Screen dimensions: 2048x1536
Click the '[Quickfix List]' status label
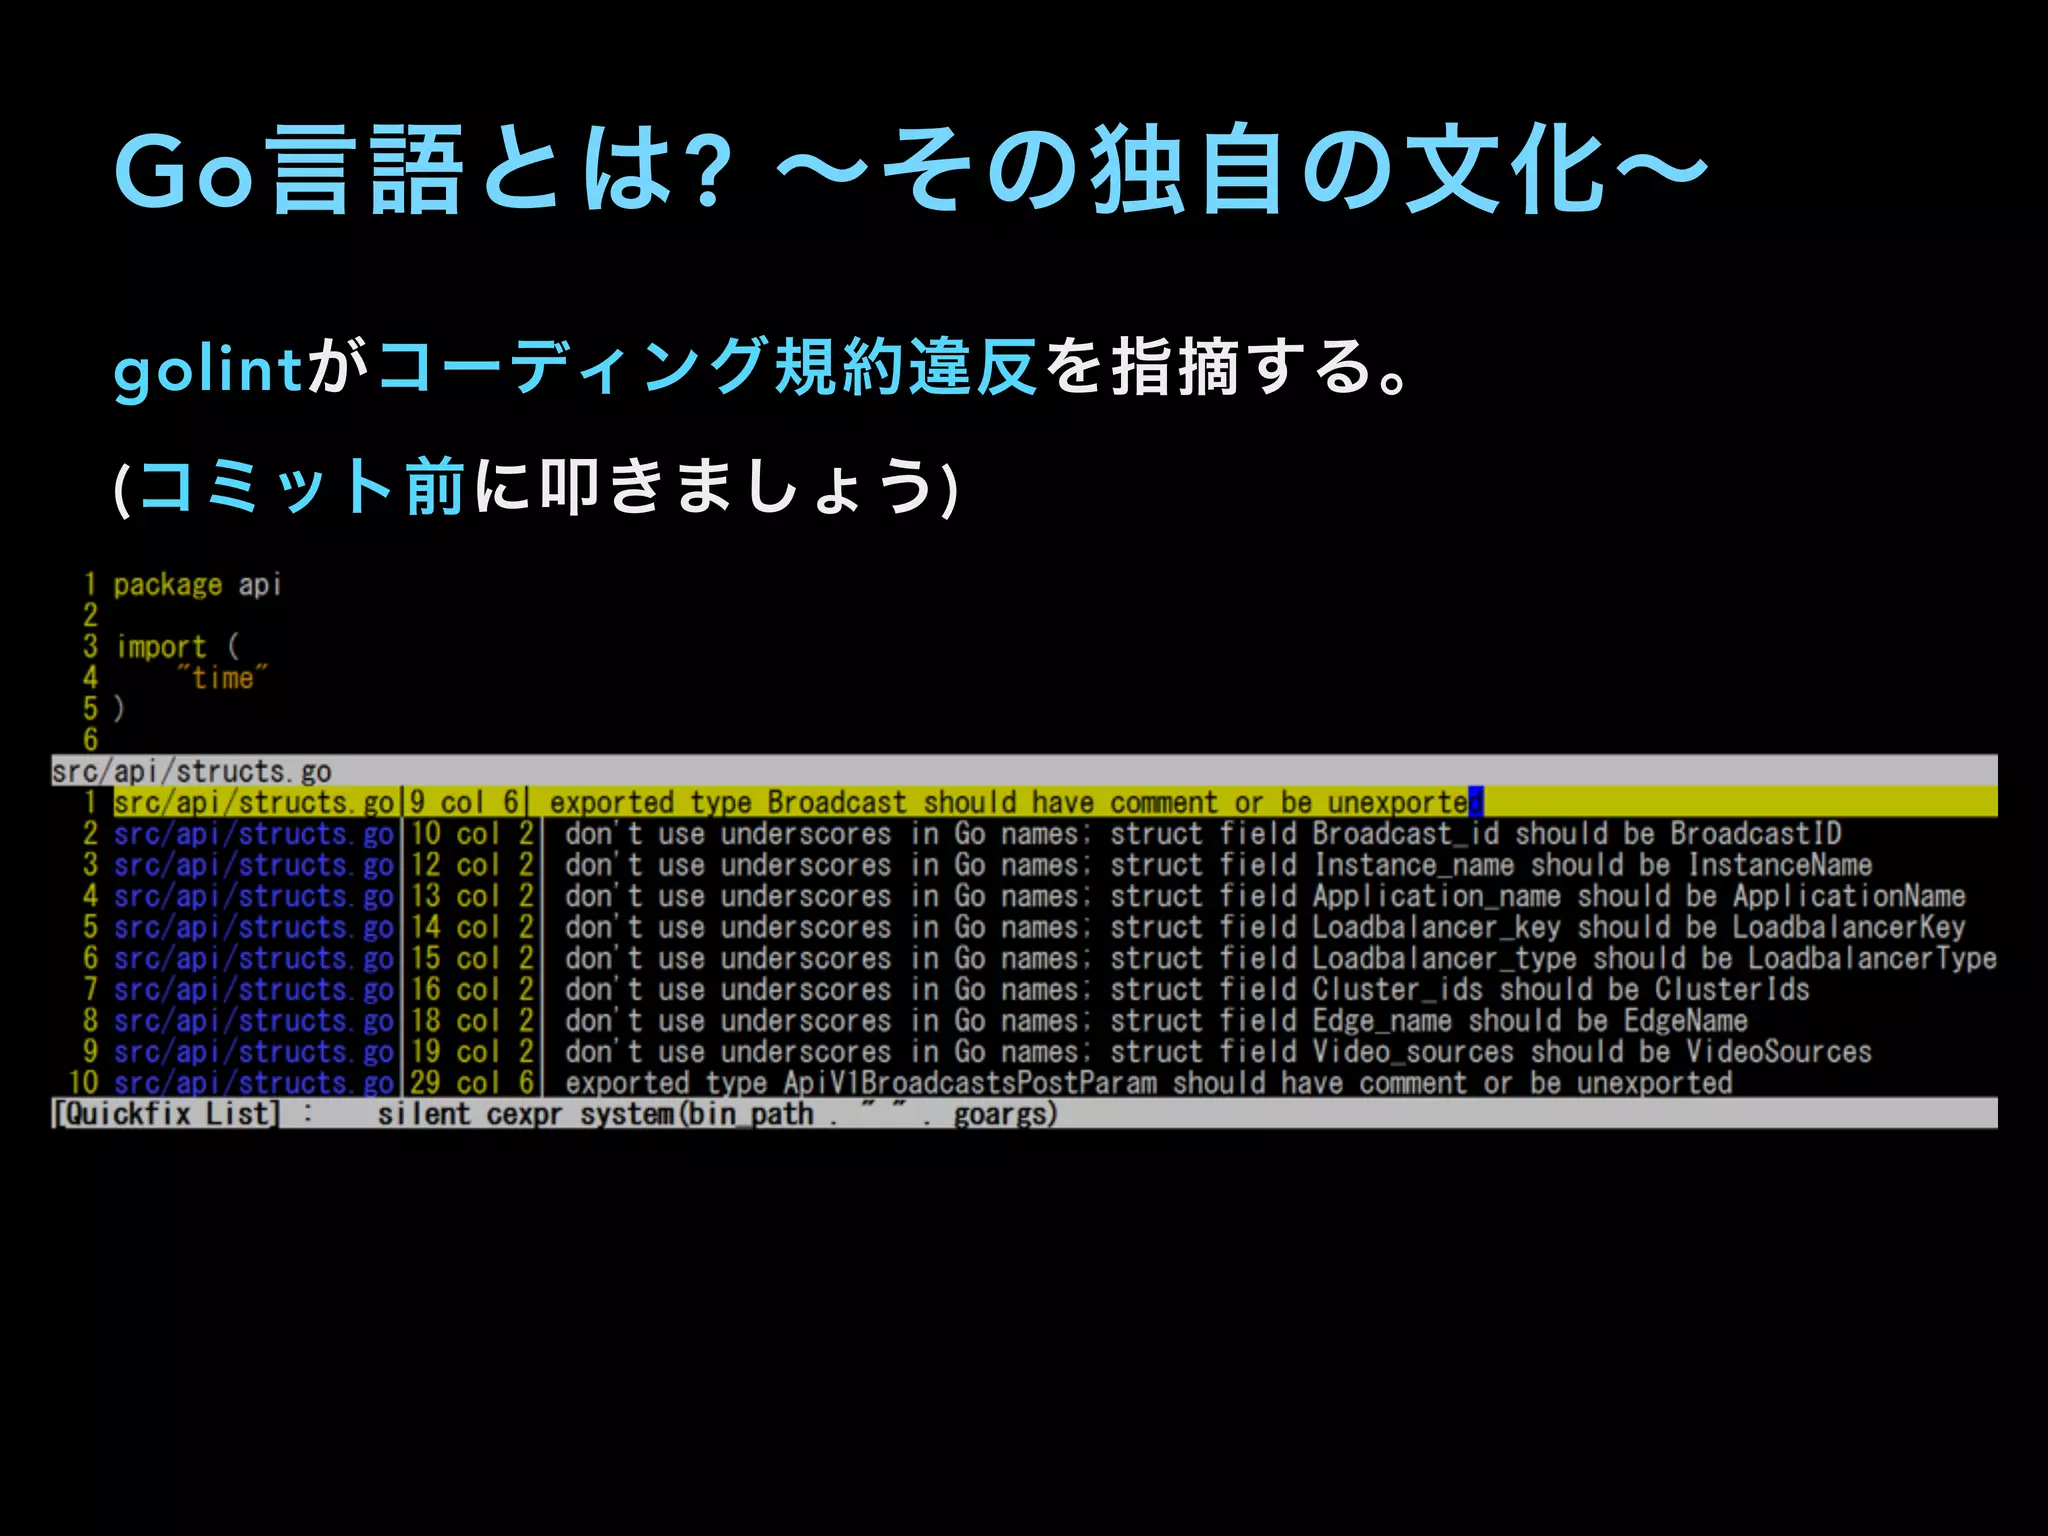(x=166, y=1113)
